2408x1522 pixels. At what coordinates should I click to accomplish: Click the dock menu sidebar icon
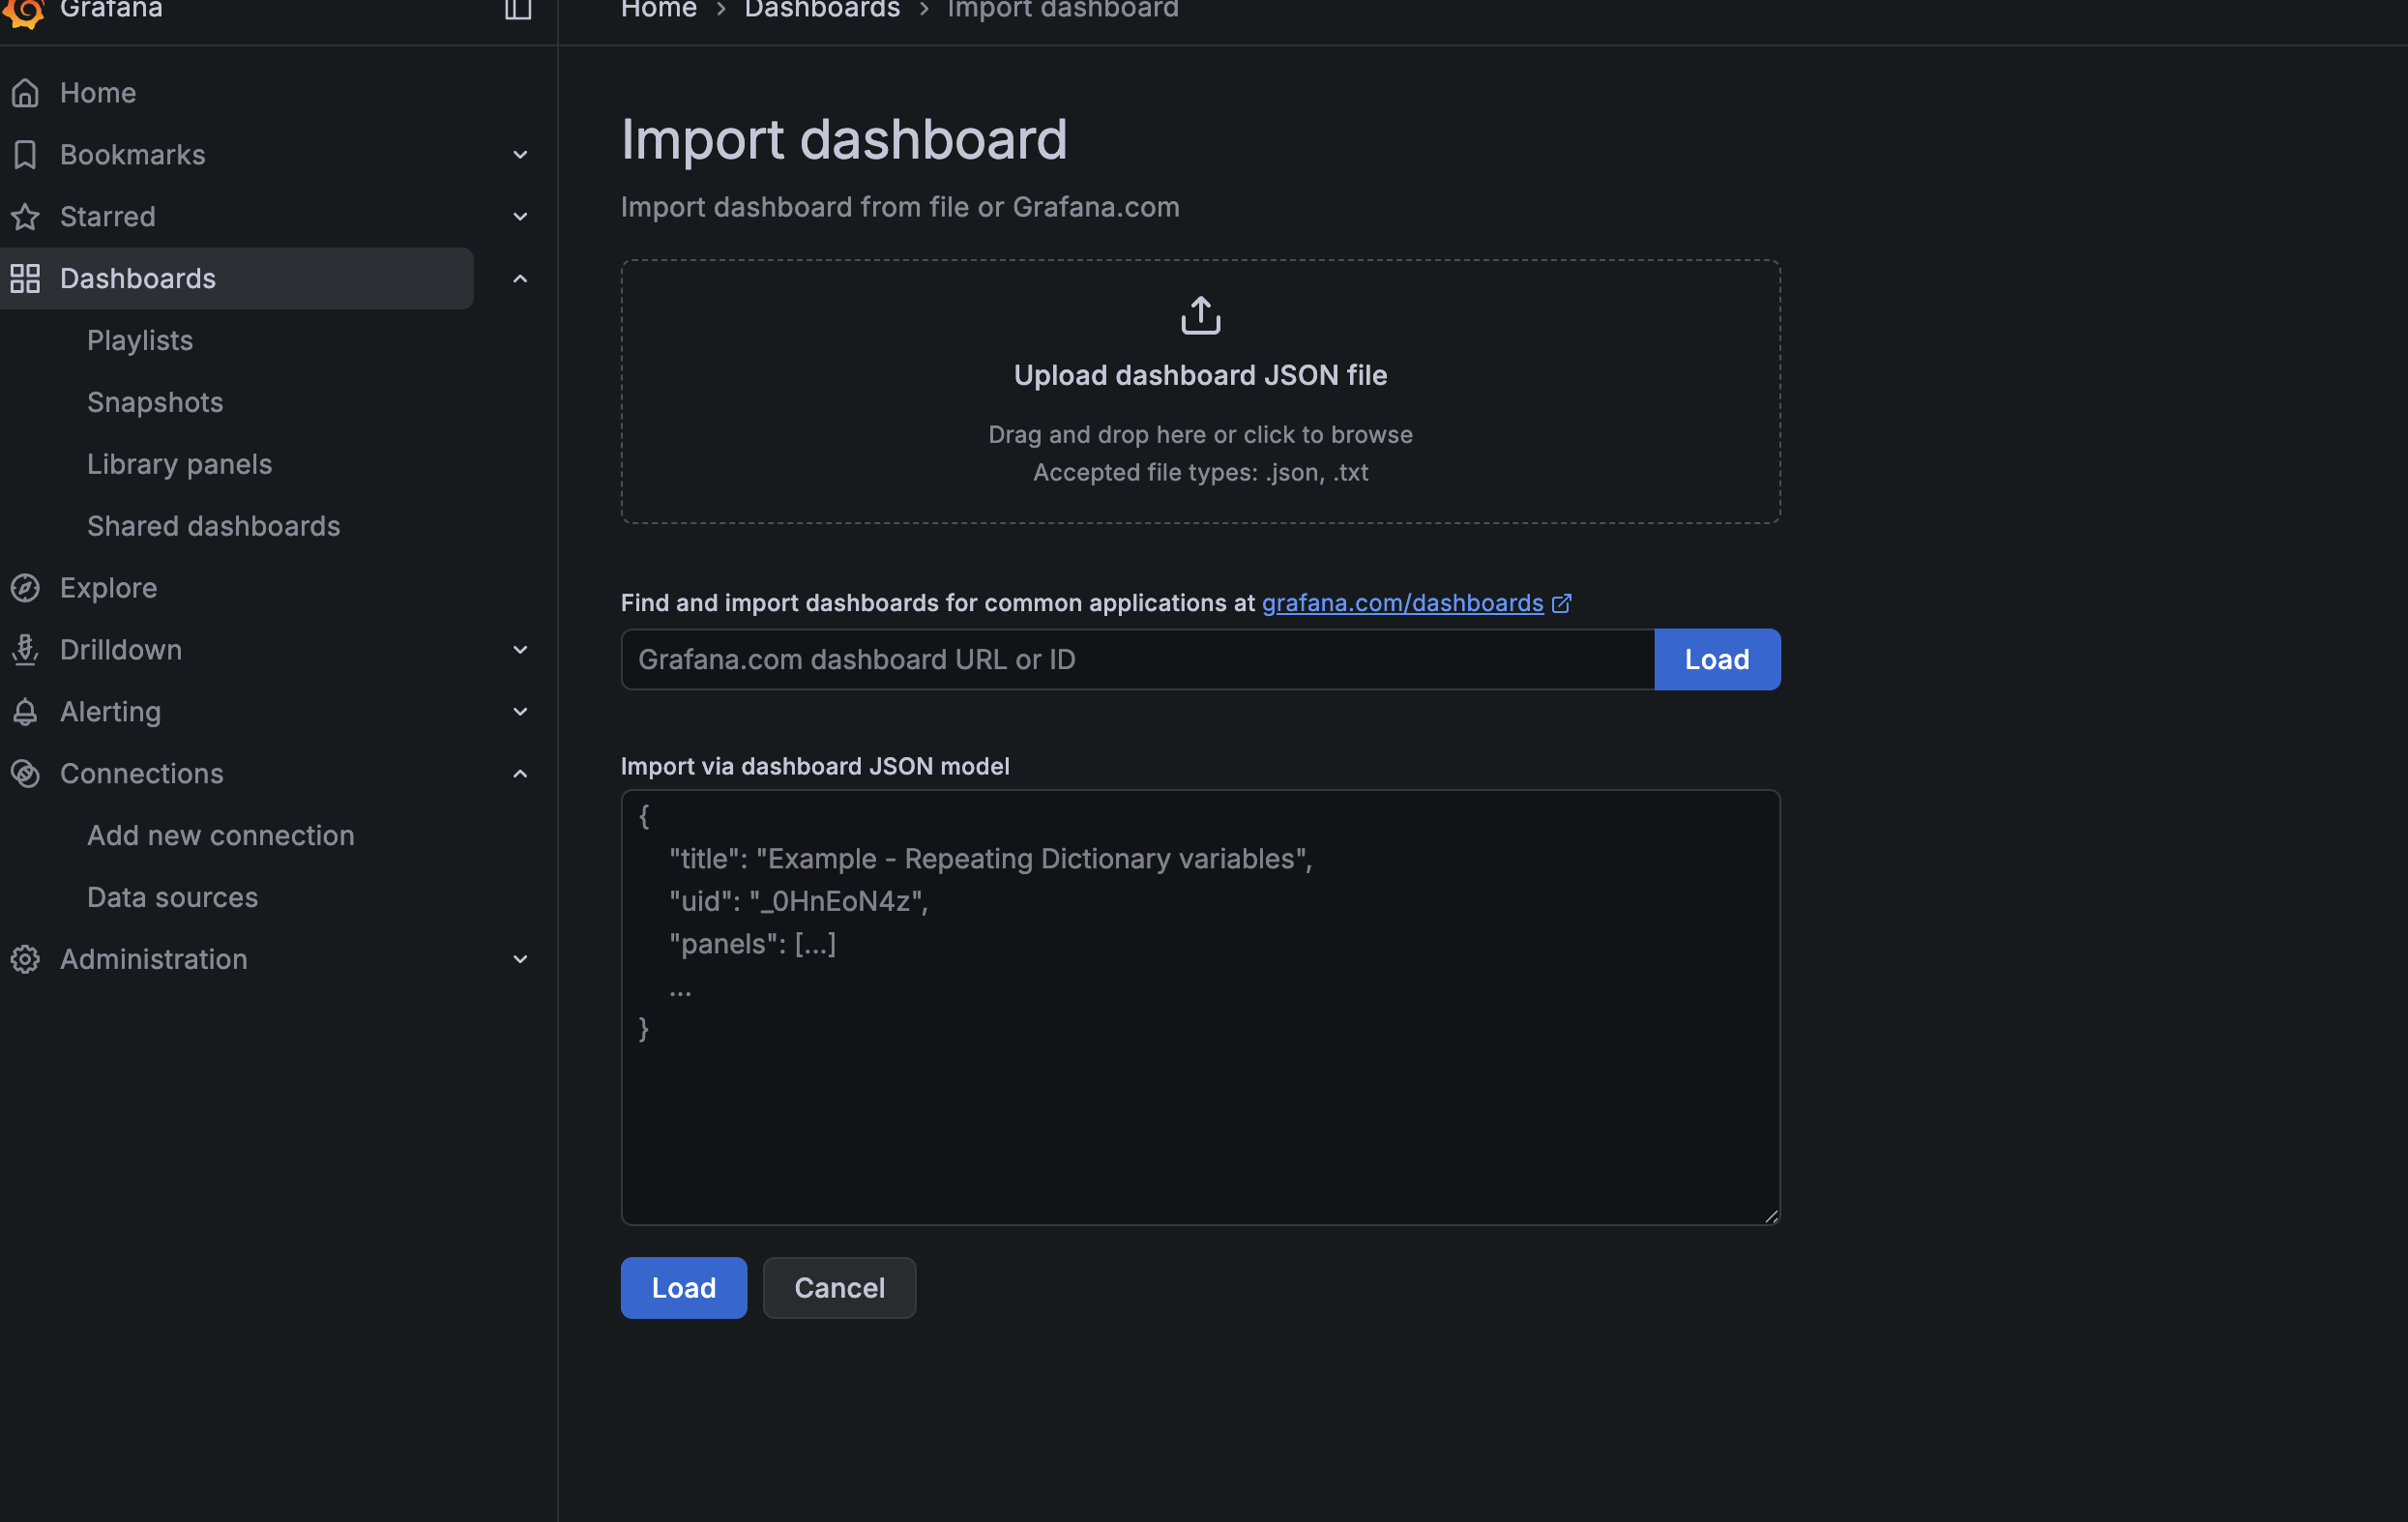point(517,10)
